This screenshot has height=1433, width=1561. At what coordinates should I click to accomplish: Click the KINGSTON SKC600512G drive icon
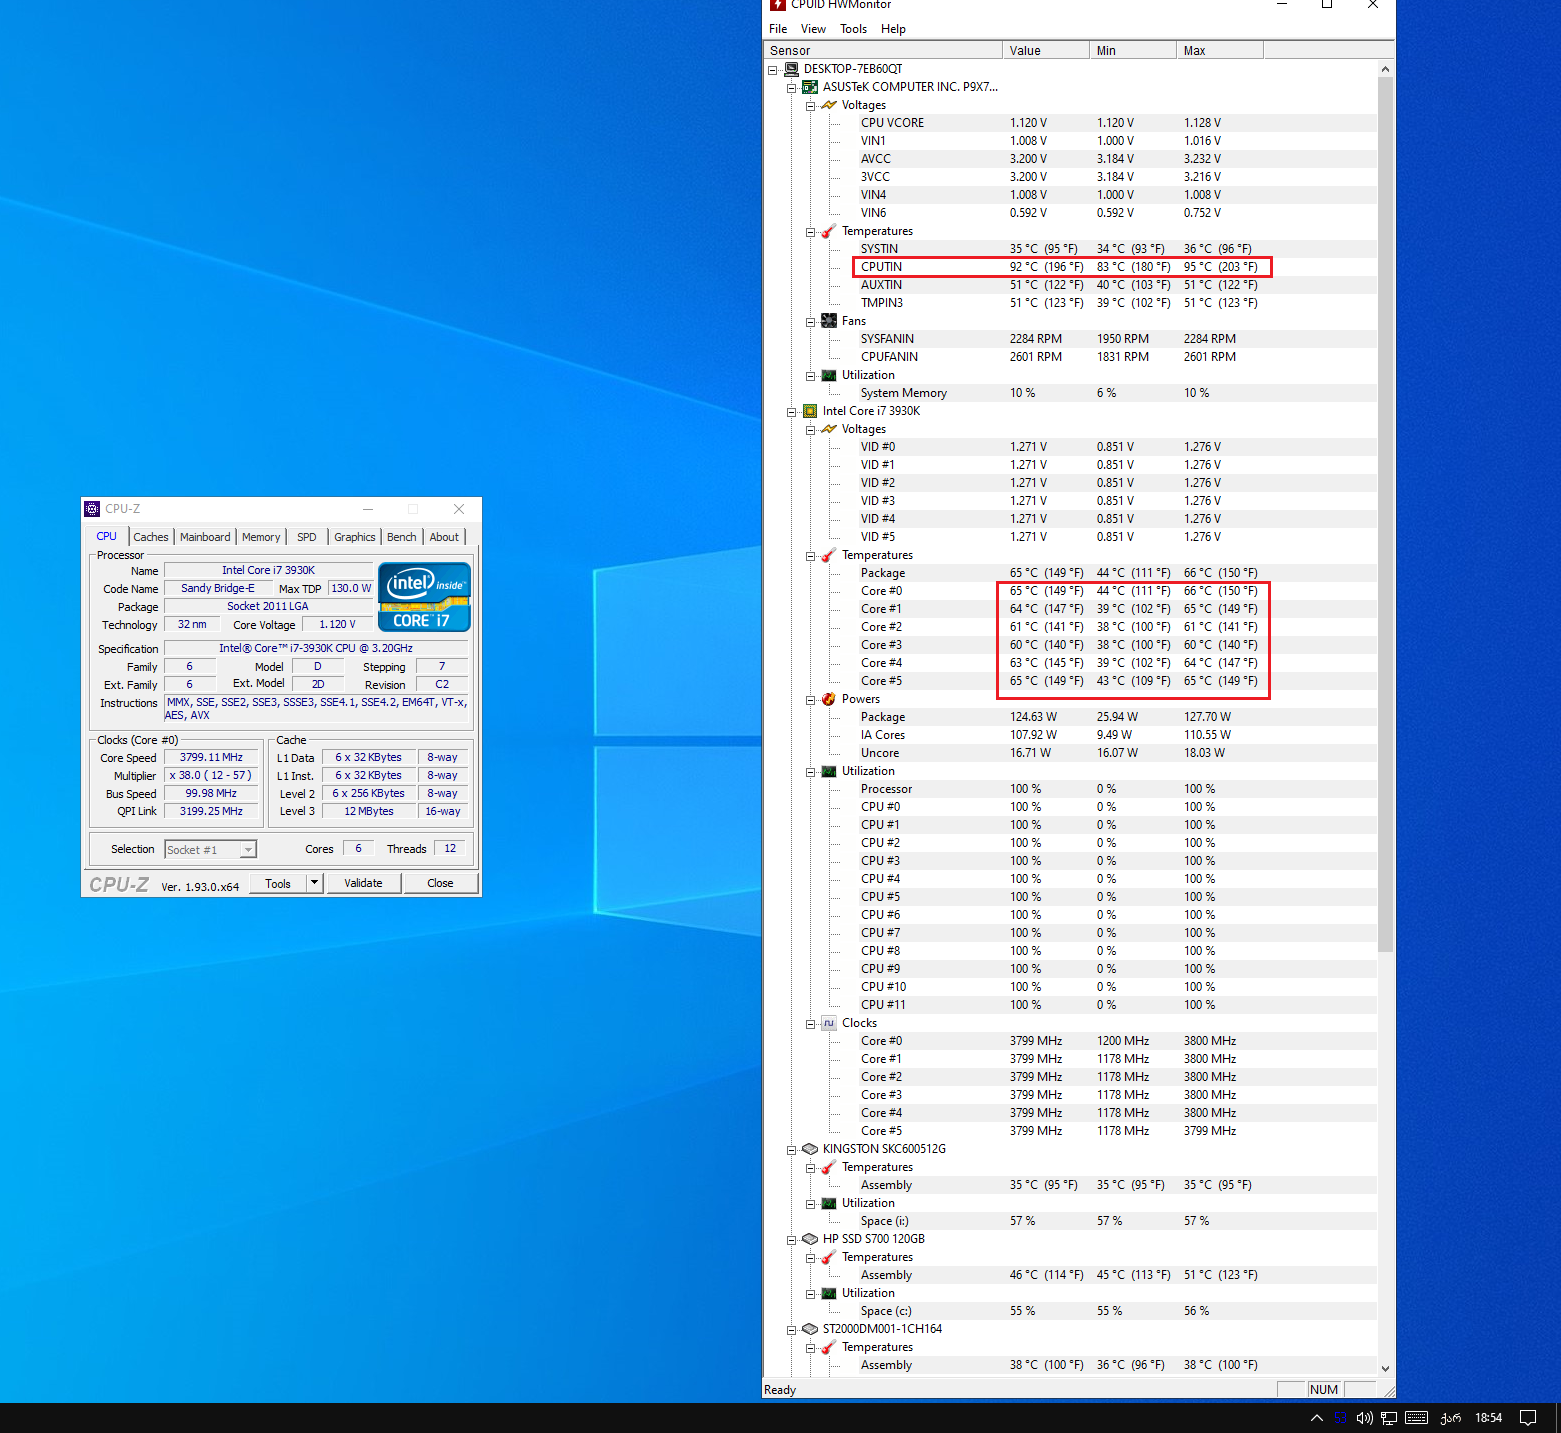(810, 1149)
